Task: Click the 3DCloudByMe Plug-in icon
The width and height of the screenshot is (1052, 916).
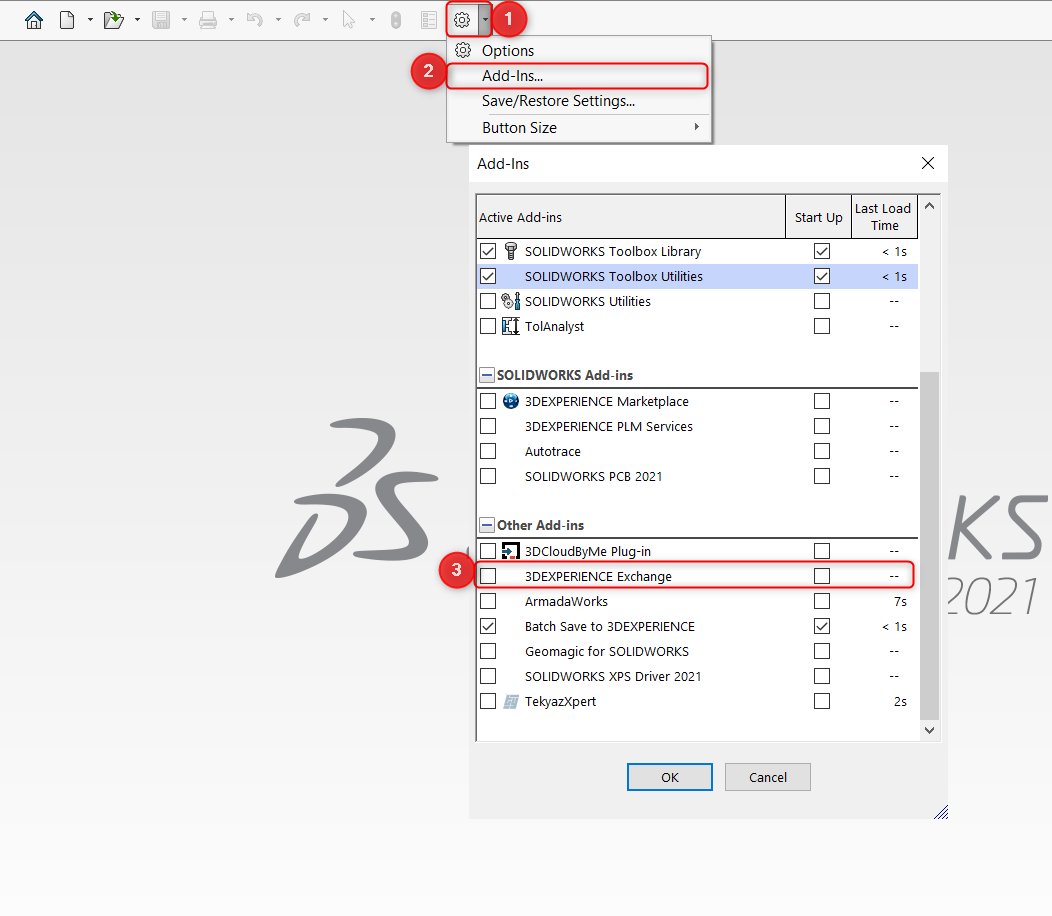Action: (x=511, y=551)
